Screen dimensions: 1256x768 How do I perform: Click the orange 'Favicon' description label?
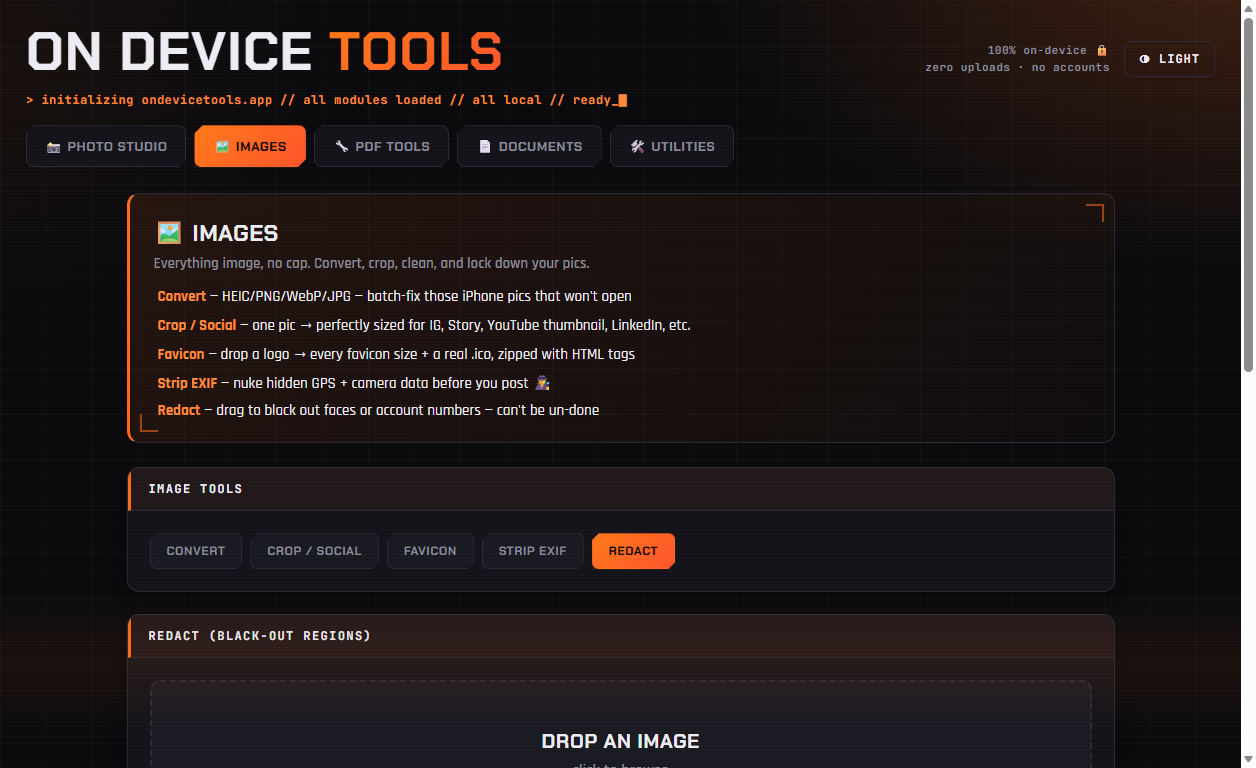point(181,354)
